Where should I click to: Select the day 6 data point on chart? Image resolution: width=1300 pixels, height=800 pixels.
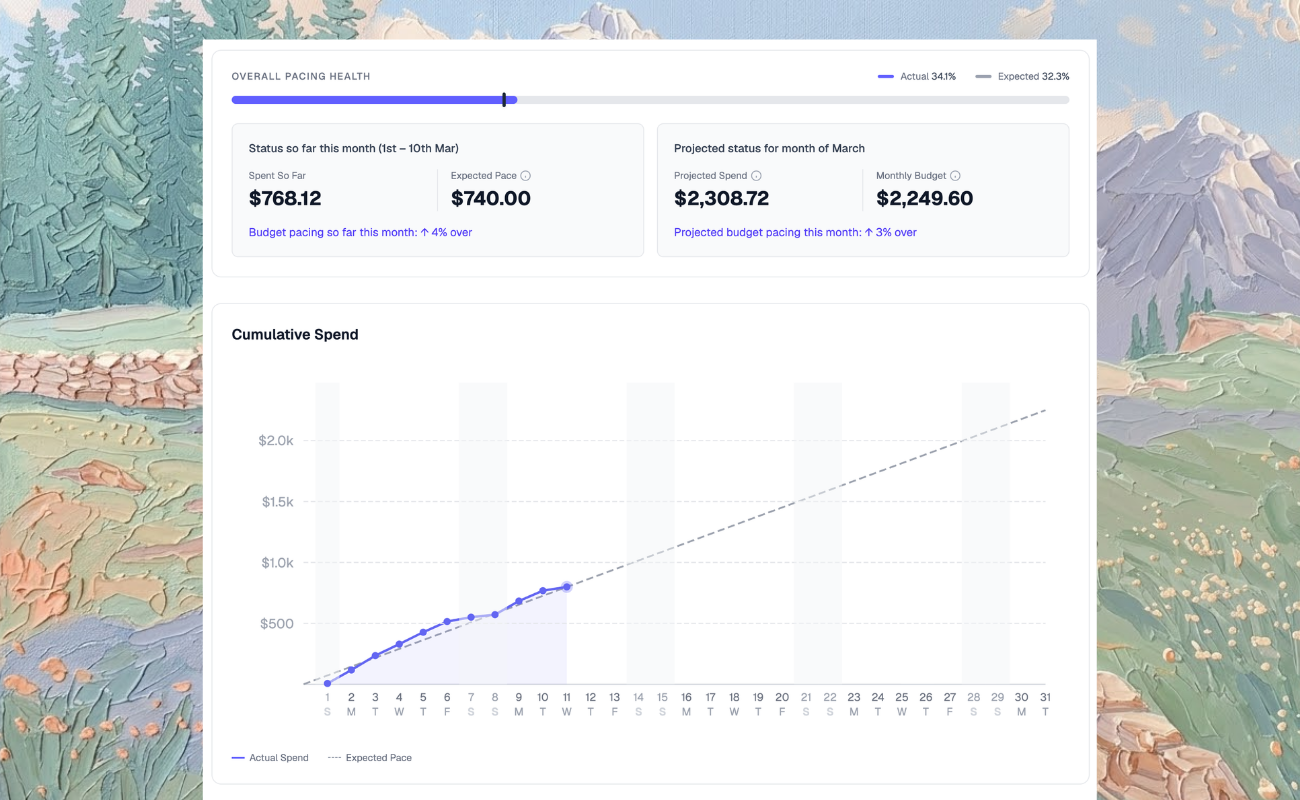(447, 622)
